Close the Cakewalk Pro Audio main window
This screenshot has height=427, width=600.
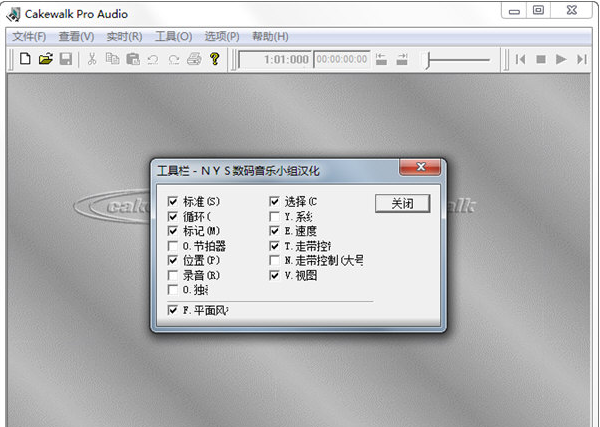572,10
